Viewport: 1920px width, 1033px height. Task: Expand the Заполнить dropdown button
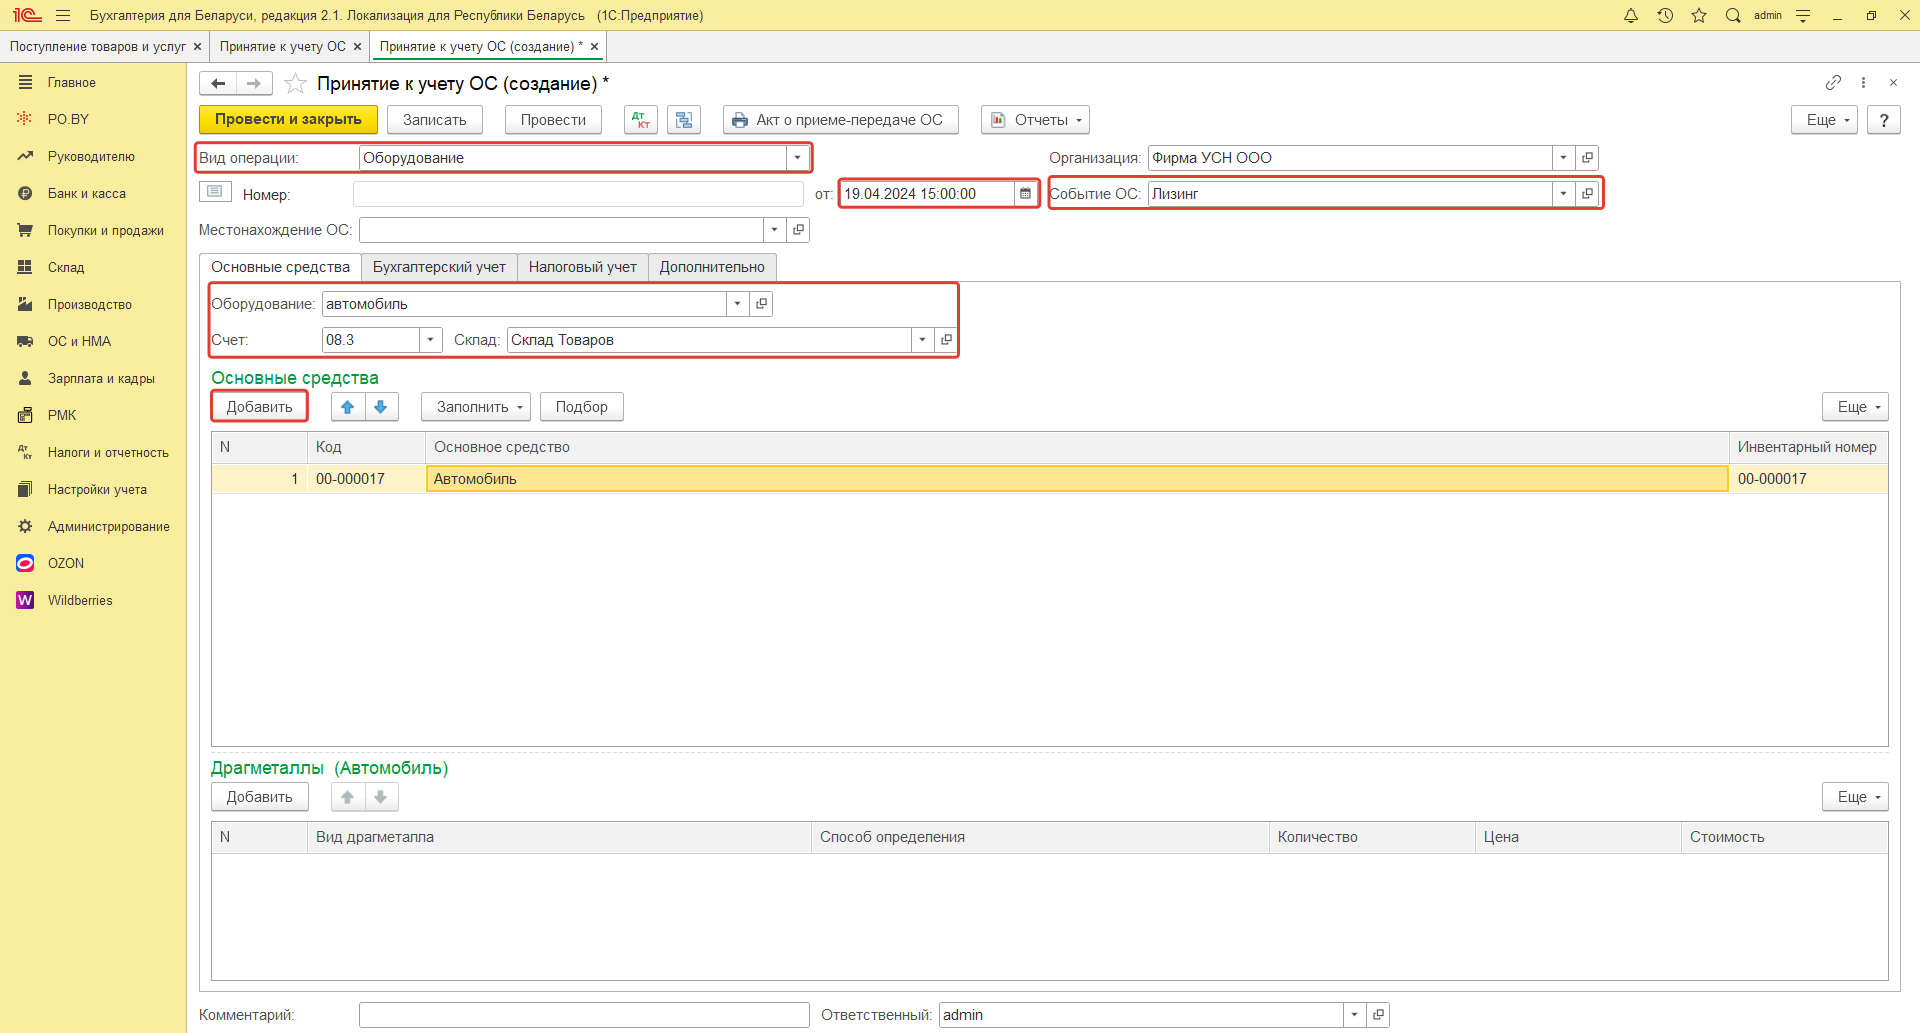point(476,407)
